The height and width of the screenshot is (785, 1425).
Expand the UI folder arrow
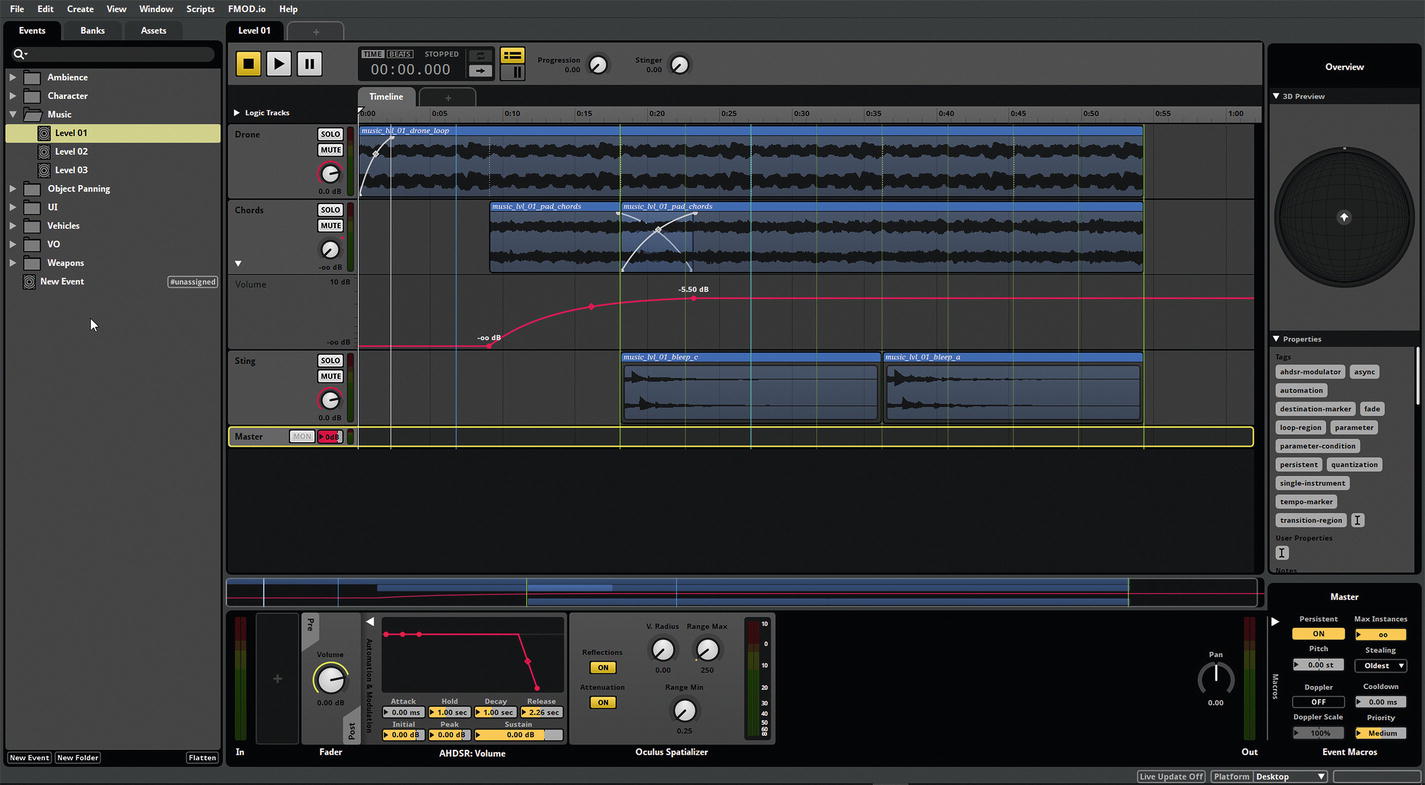(x=13, y=208)
